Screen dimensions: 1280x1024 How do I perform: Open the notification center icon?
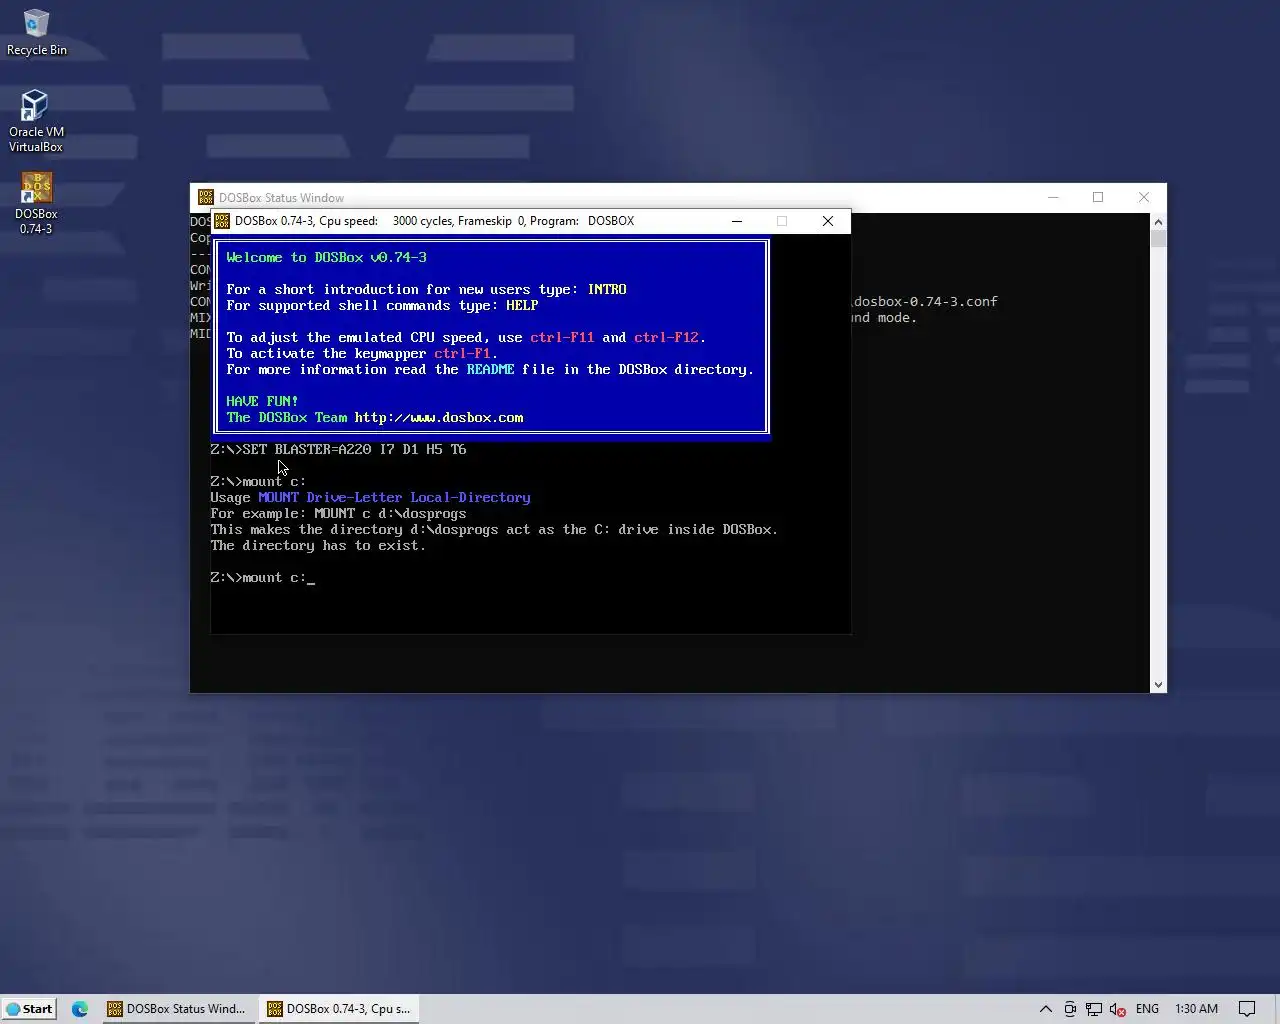point(1247,1008)
